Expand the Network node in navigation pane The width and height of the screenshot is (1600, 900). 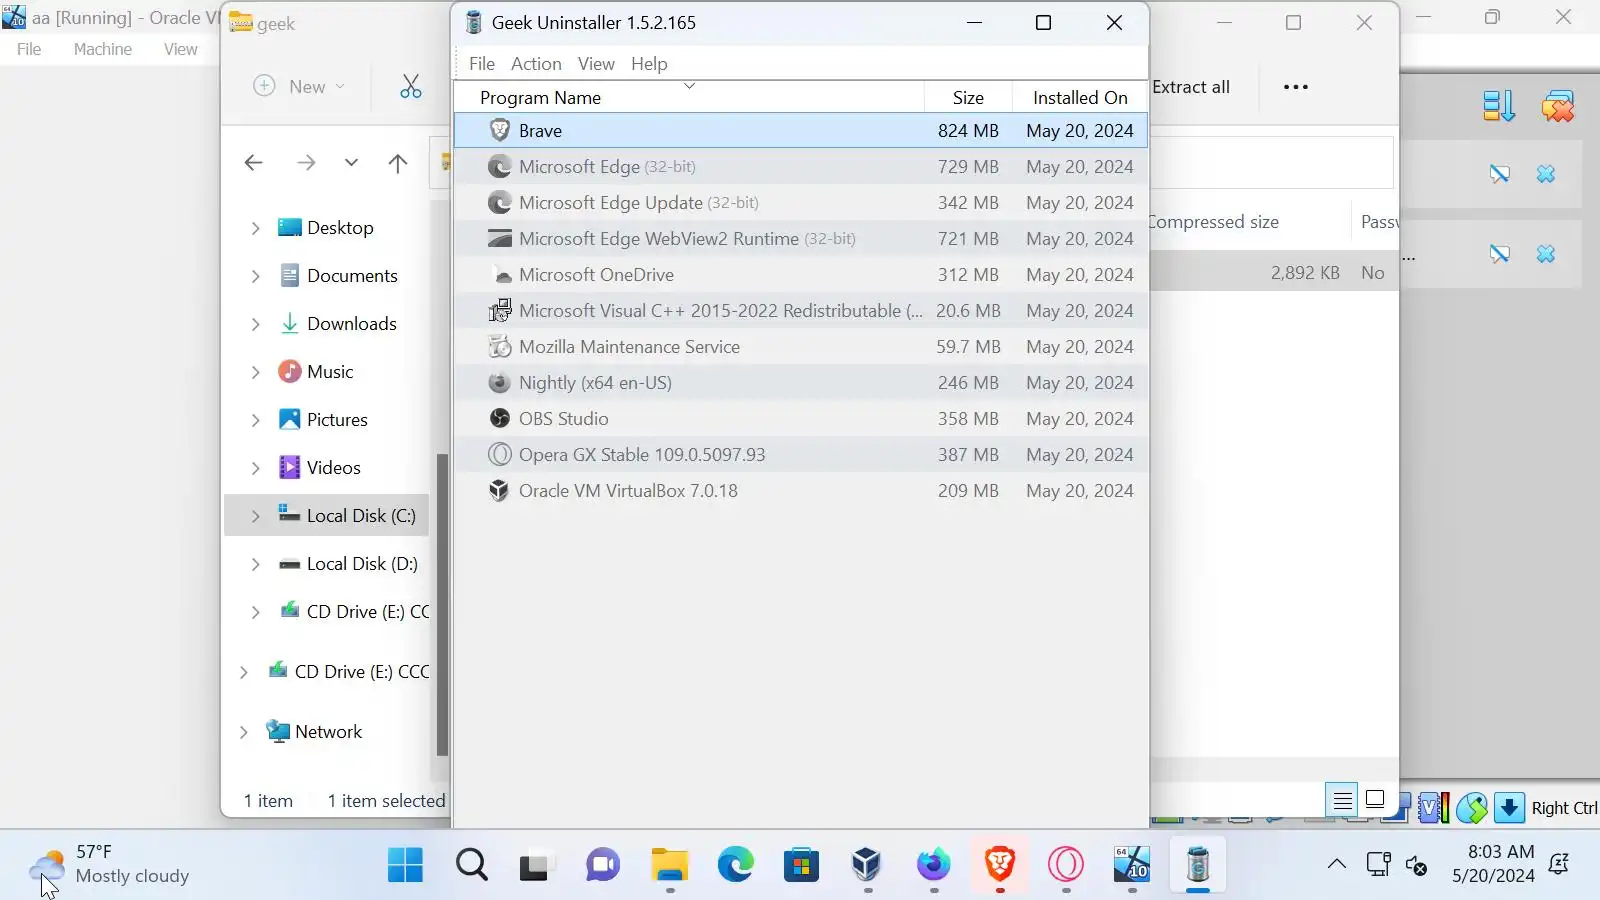tap(243, 732)
